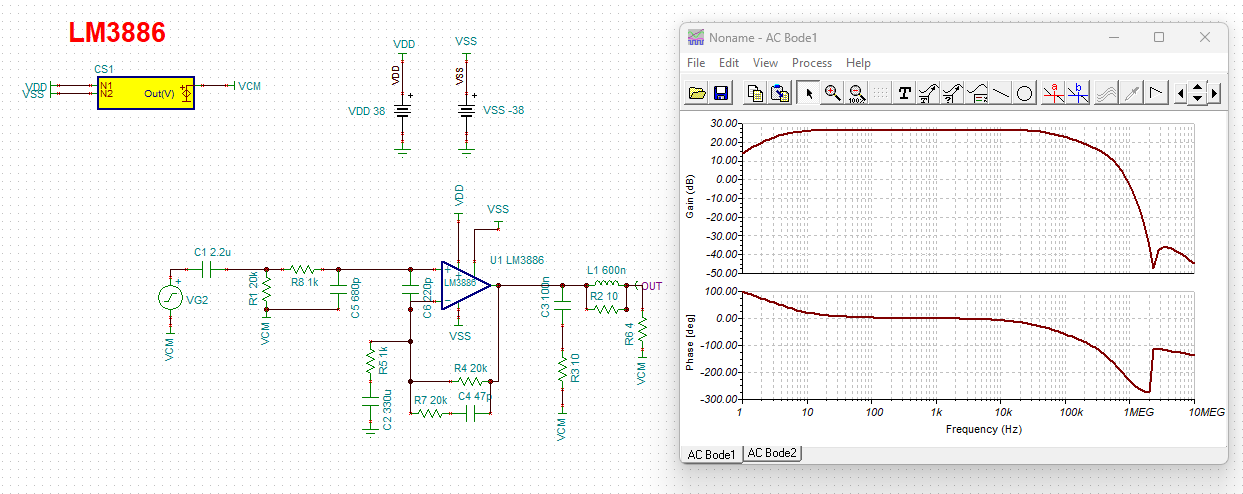Click the Noname - AC Bode1 window icon
Viewport: 1243px width, 494px height.
696,37
